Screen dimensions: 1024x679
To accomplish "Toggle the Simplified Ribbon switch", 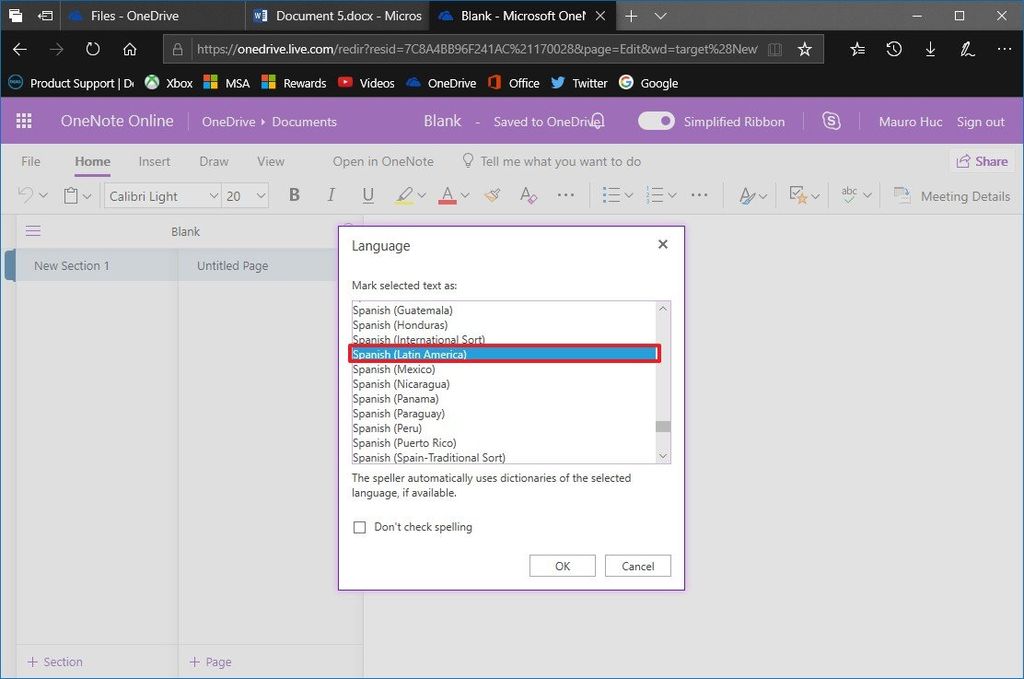I will click(656, 120).
